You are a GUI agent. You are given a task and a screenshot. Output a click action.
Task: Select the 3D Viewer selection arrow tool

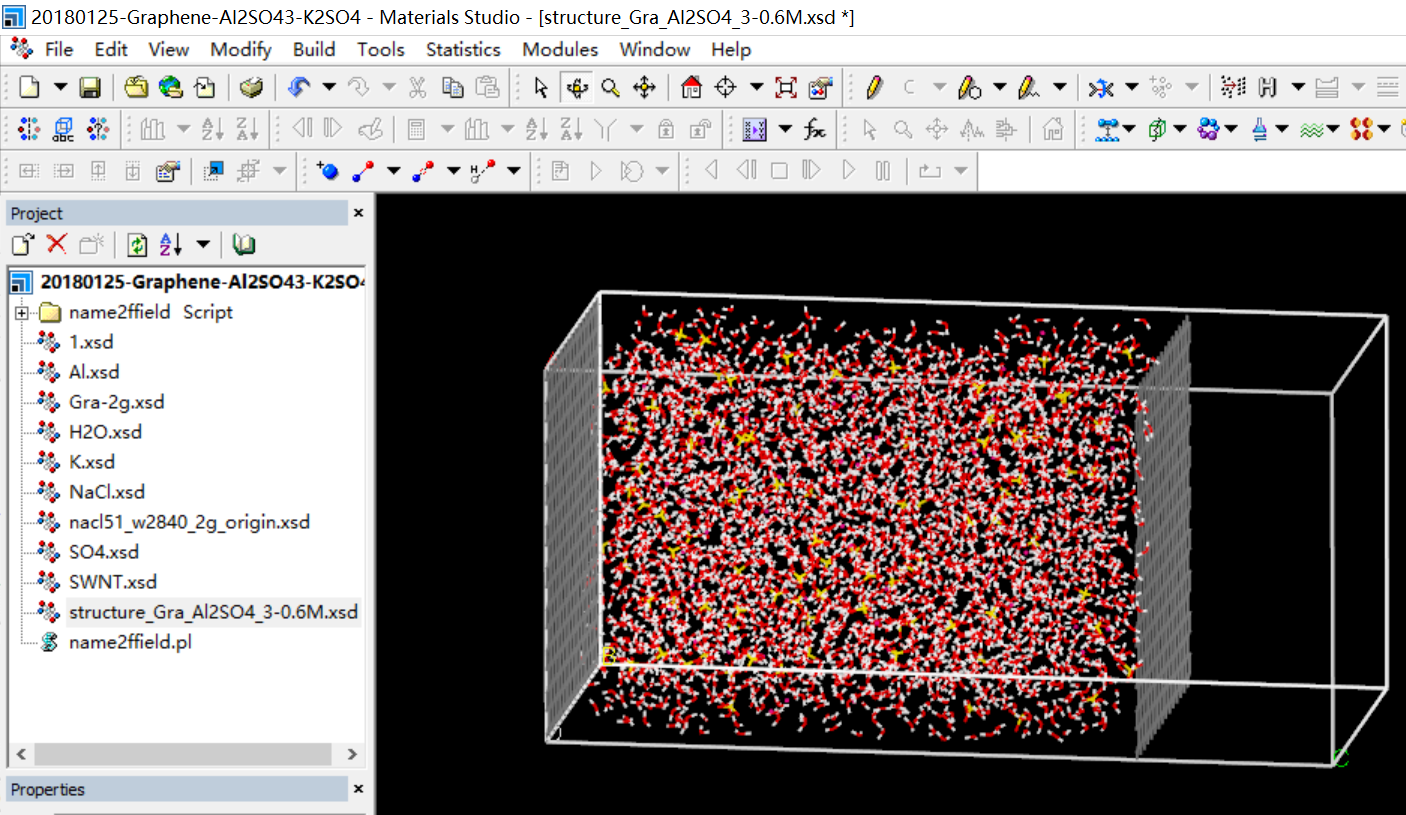(x=541, y=88)
